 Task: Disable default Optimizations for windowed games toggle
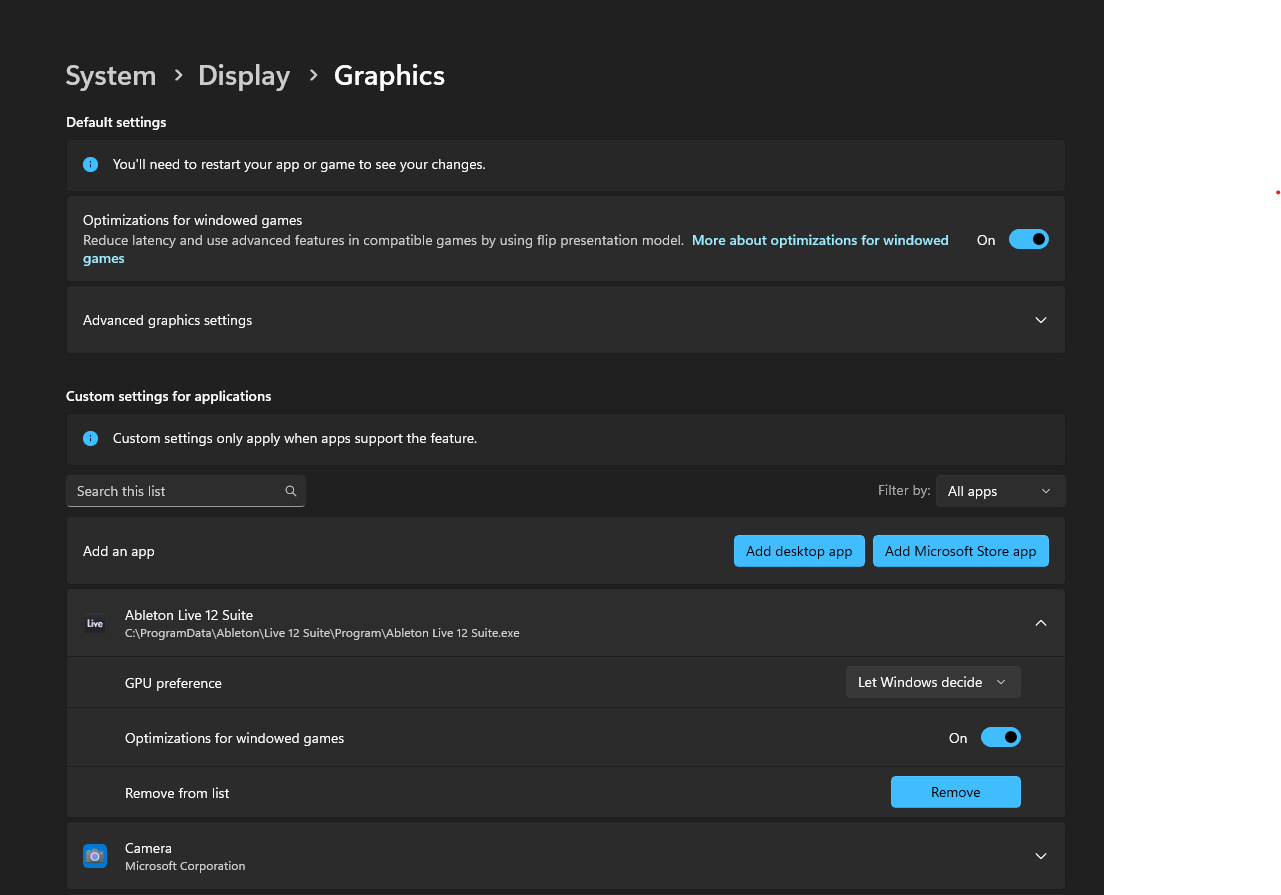click(1028, 239)
